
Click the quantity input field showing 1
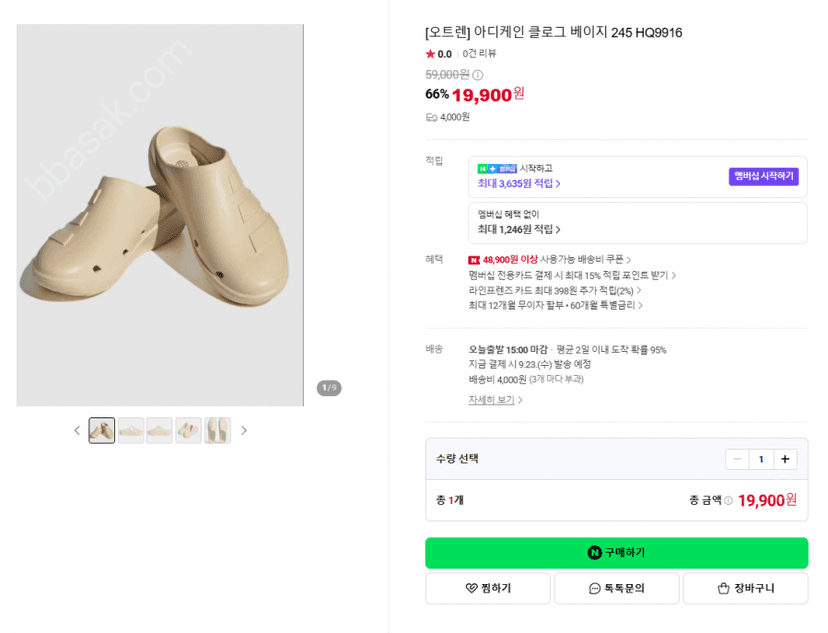click(761, 459)
